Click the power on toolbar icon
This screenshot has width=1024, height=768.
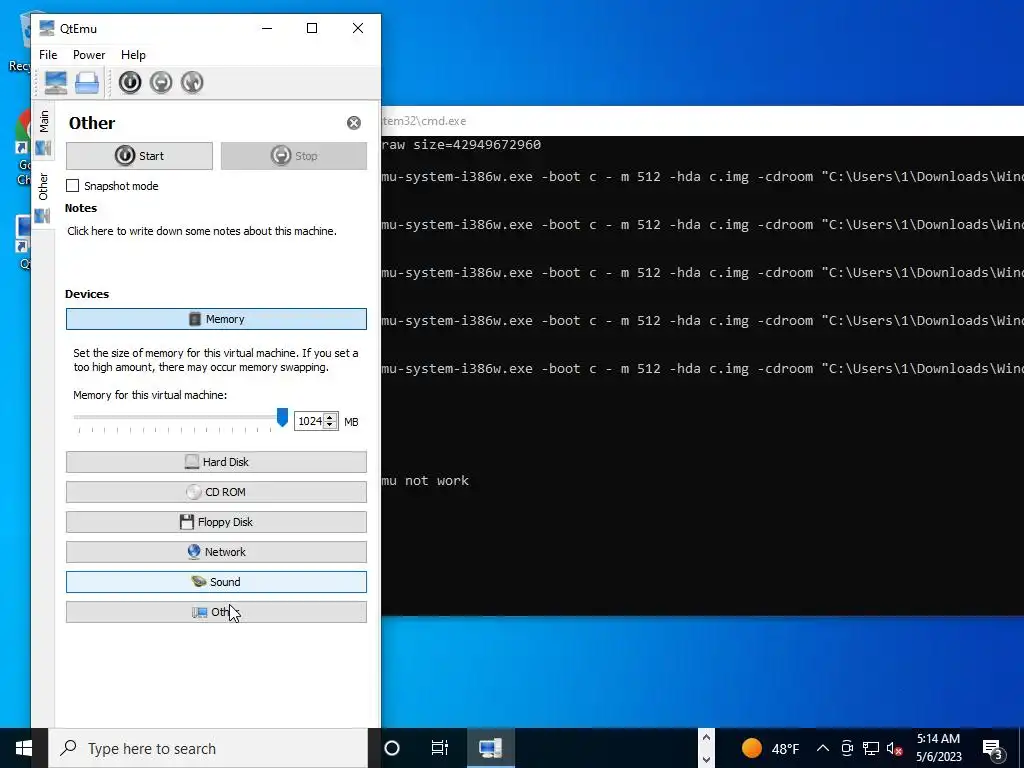(130, 82)
